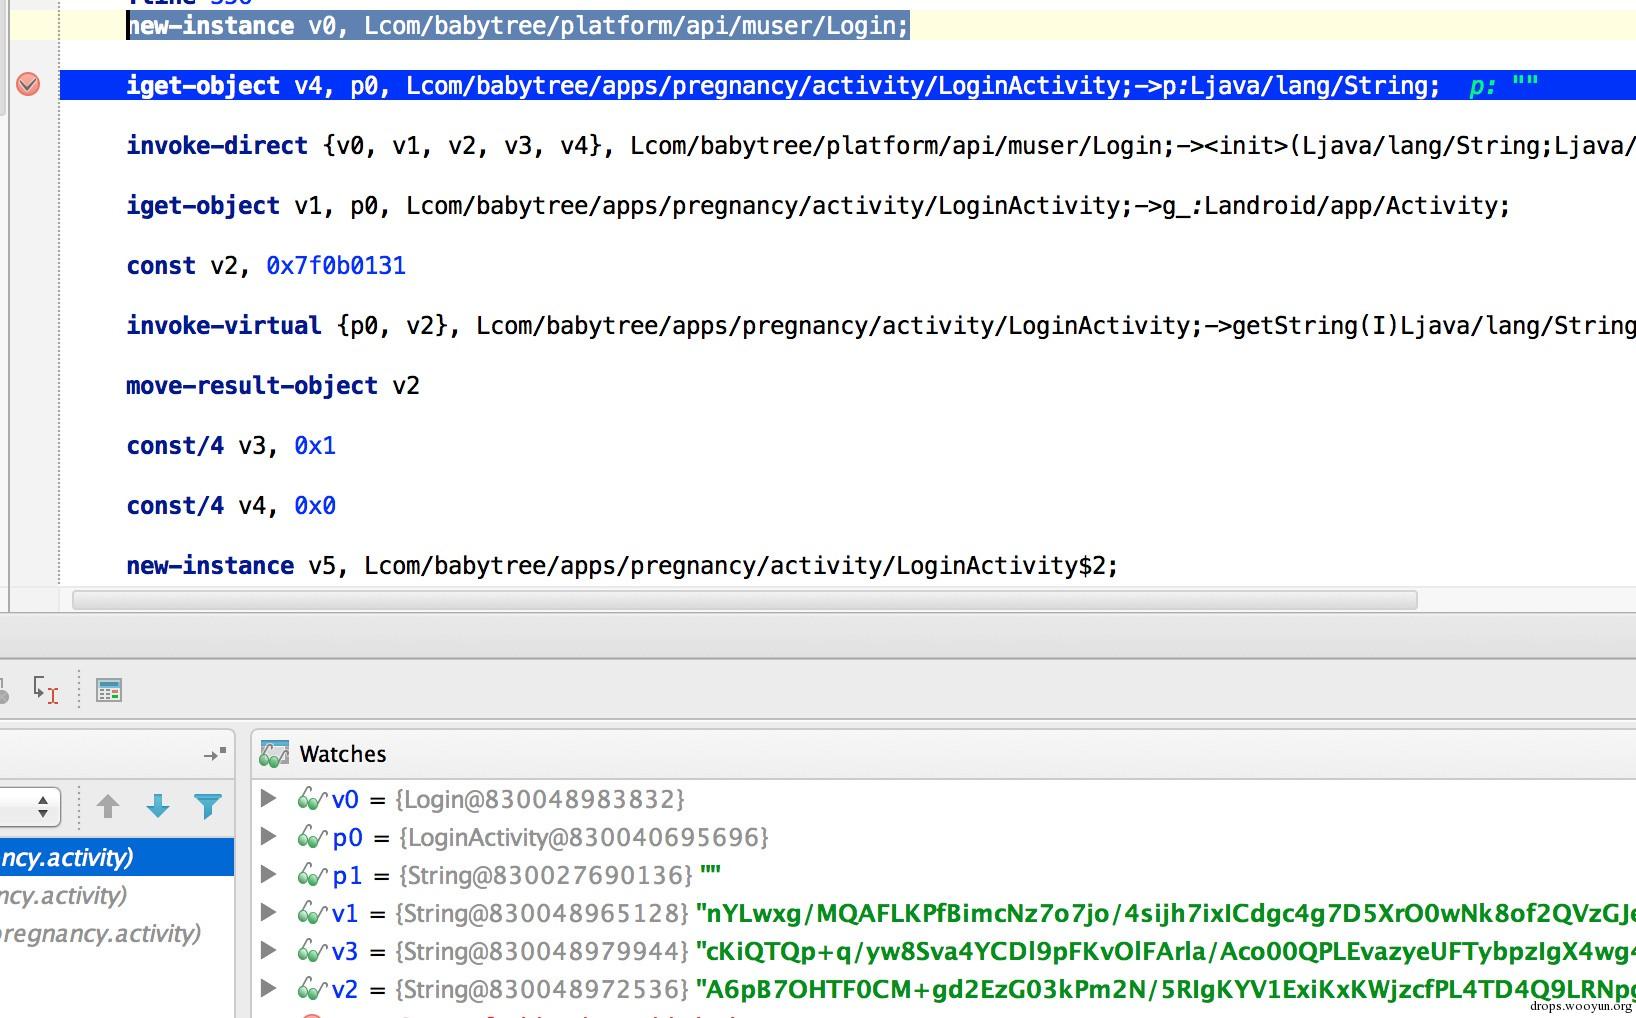Expand the v2 String watch node
The image size is (1636, 1018).
pyautogui.click(x=268, y=988)
